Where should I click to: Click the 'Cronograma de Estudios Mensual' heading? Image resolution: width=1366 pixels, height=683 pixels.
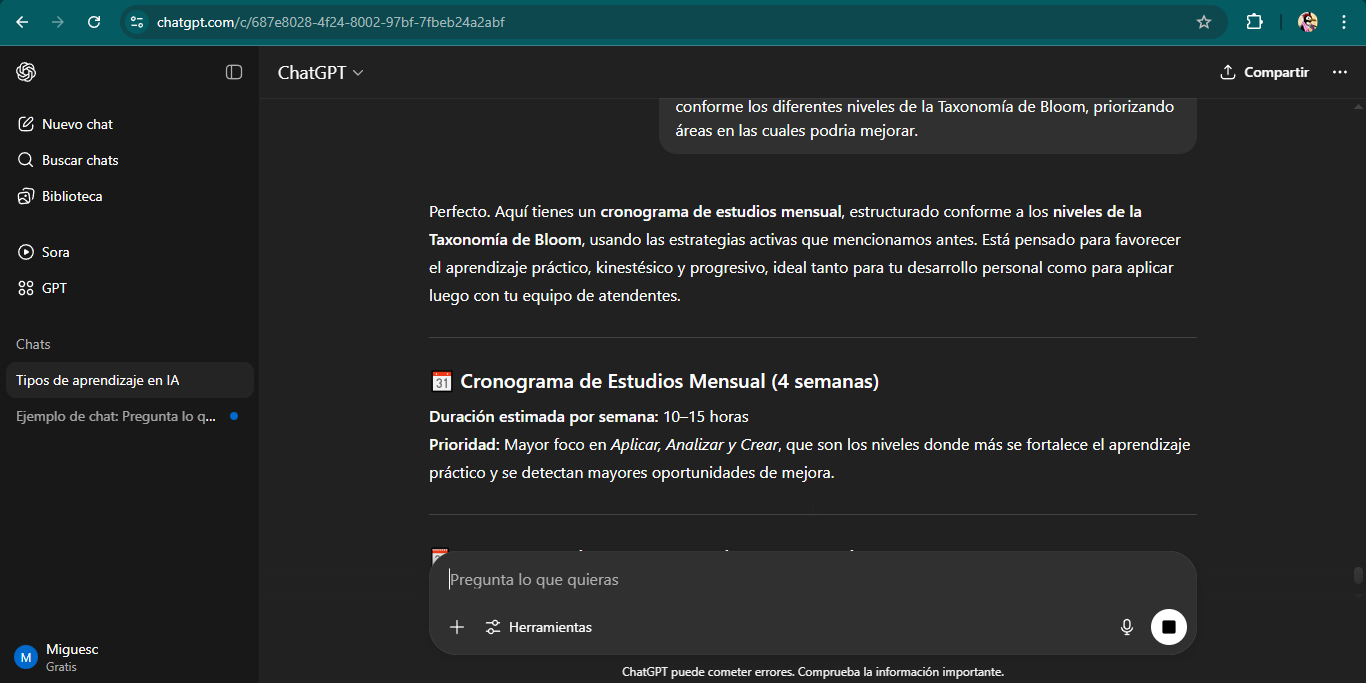click(669, 381)
